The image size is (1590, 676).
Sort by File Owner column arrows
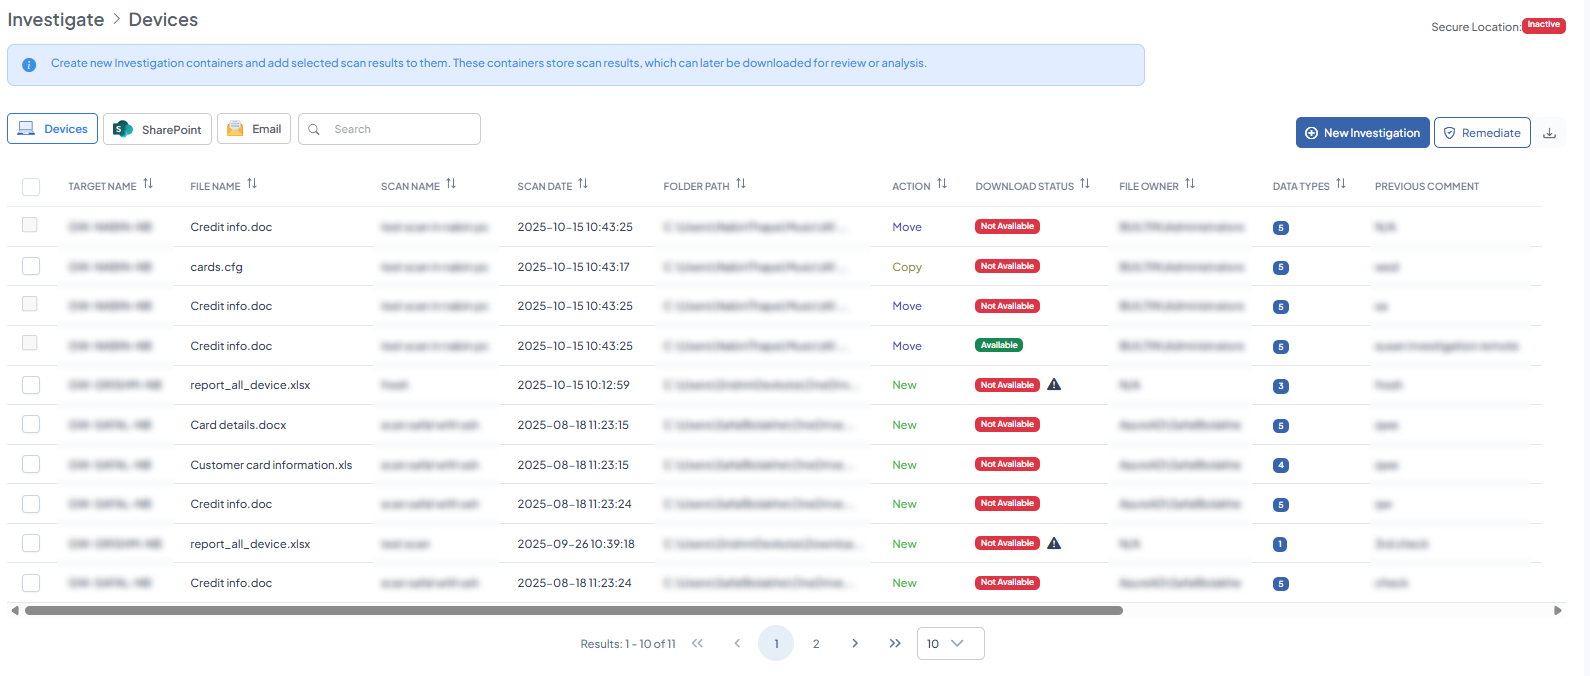tap(1190, 185)
